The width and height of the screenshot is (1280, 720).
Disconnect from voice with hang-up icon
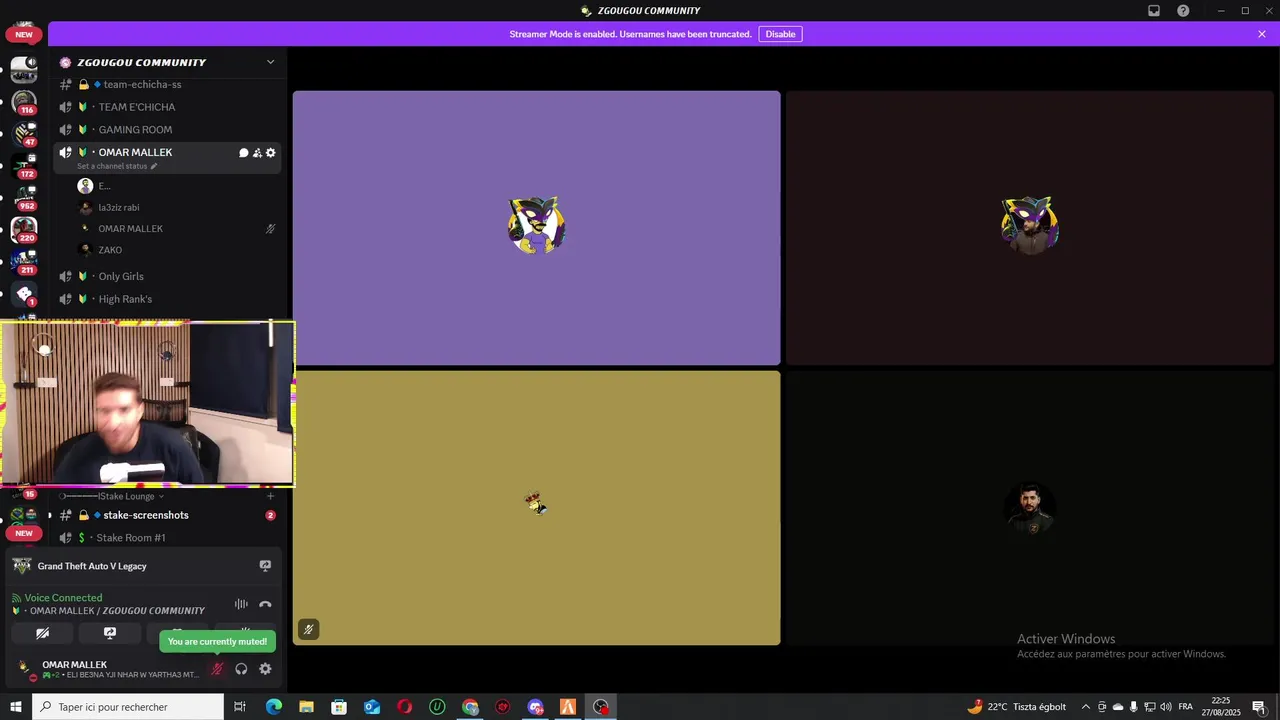[x=265, y=604]
